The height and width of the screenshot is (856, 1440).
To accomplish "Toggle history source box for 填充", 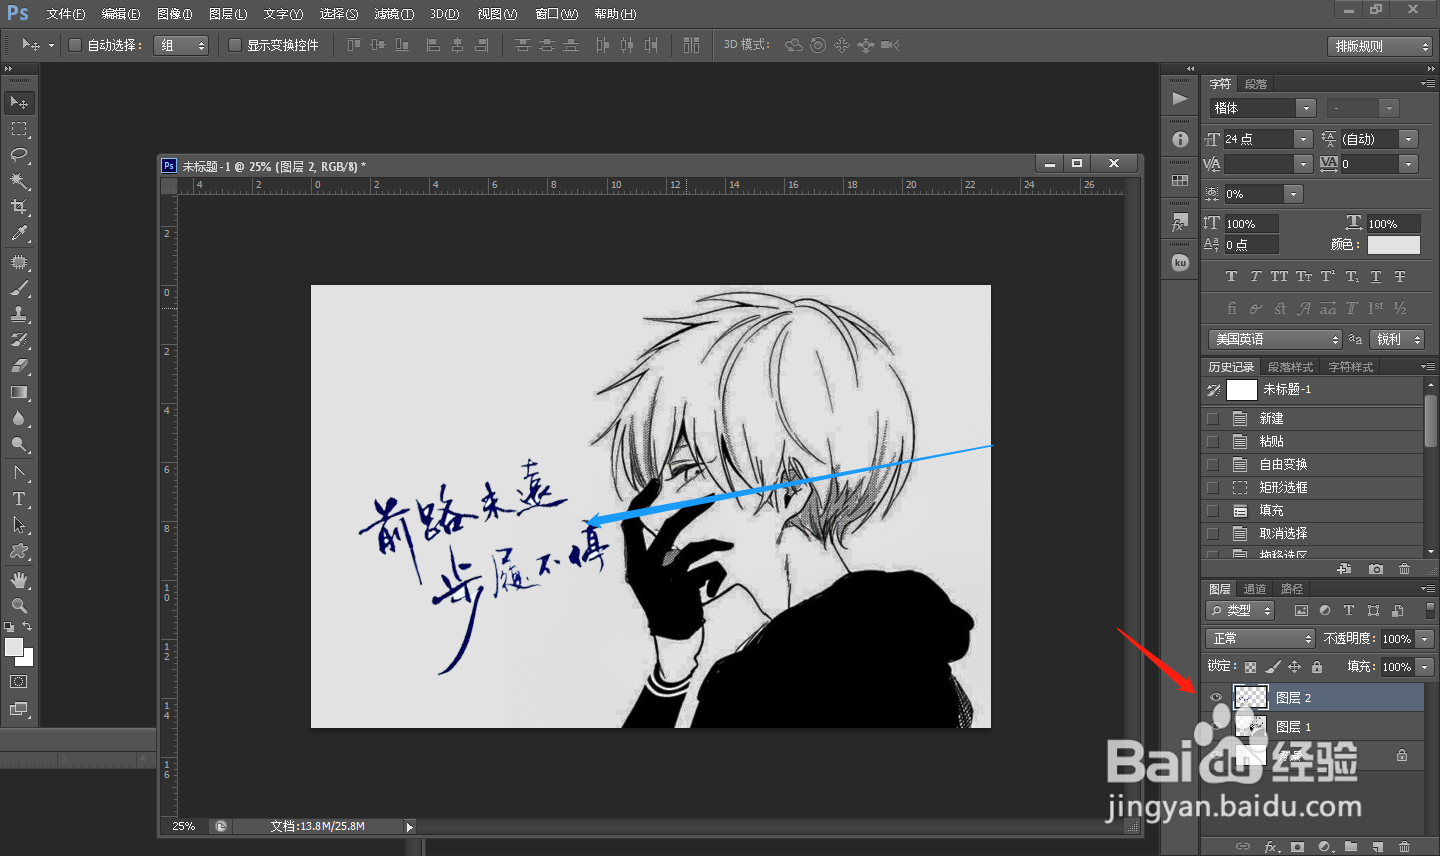I will click(1213, 511).
